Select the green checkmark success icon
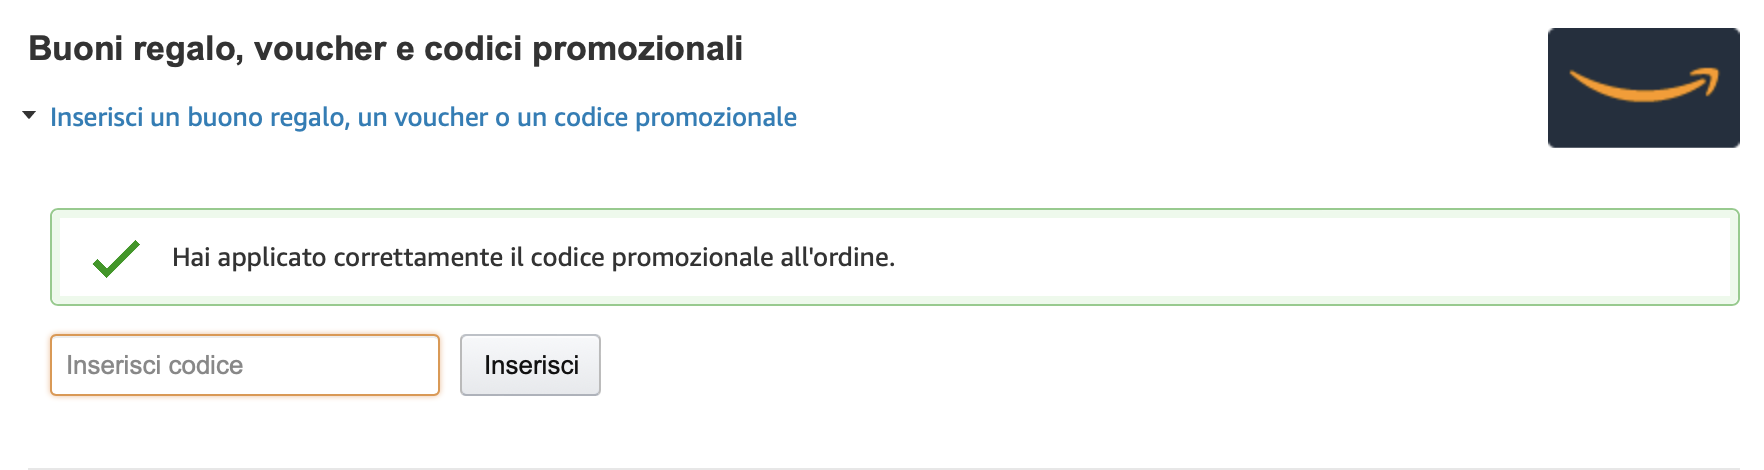This screenshot has height=470, width=1764. (116, 258)
